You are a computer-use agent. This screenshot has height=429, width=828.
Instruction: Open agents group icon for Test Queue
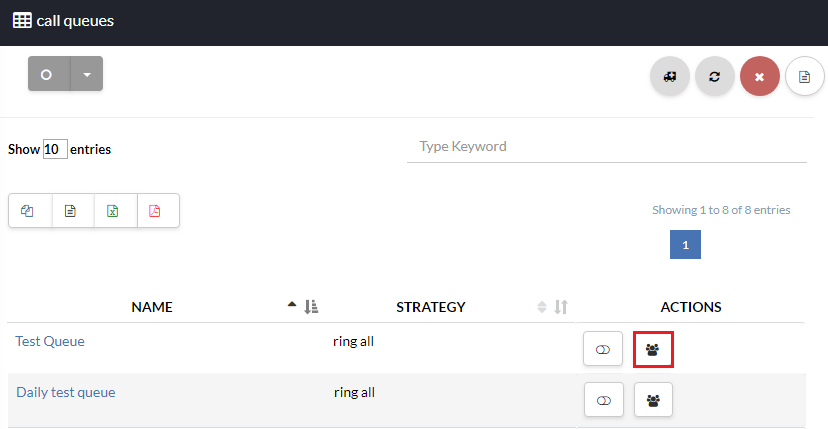653,349
